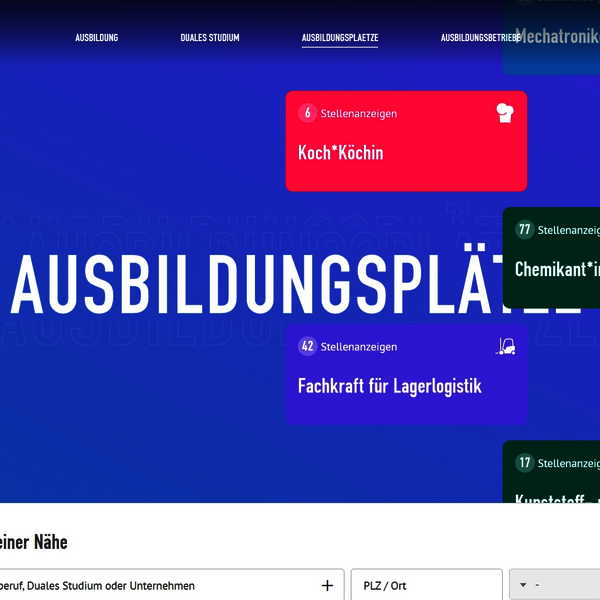Viewport: 600px width, 600px height.
Task: Open the Koch*Köchin job card
Action: (x=405, y=153)
